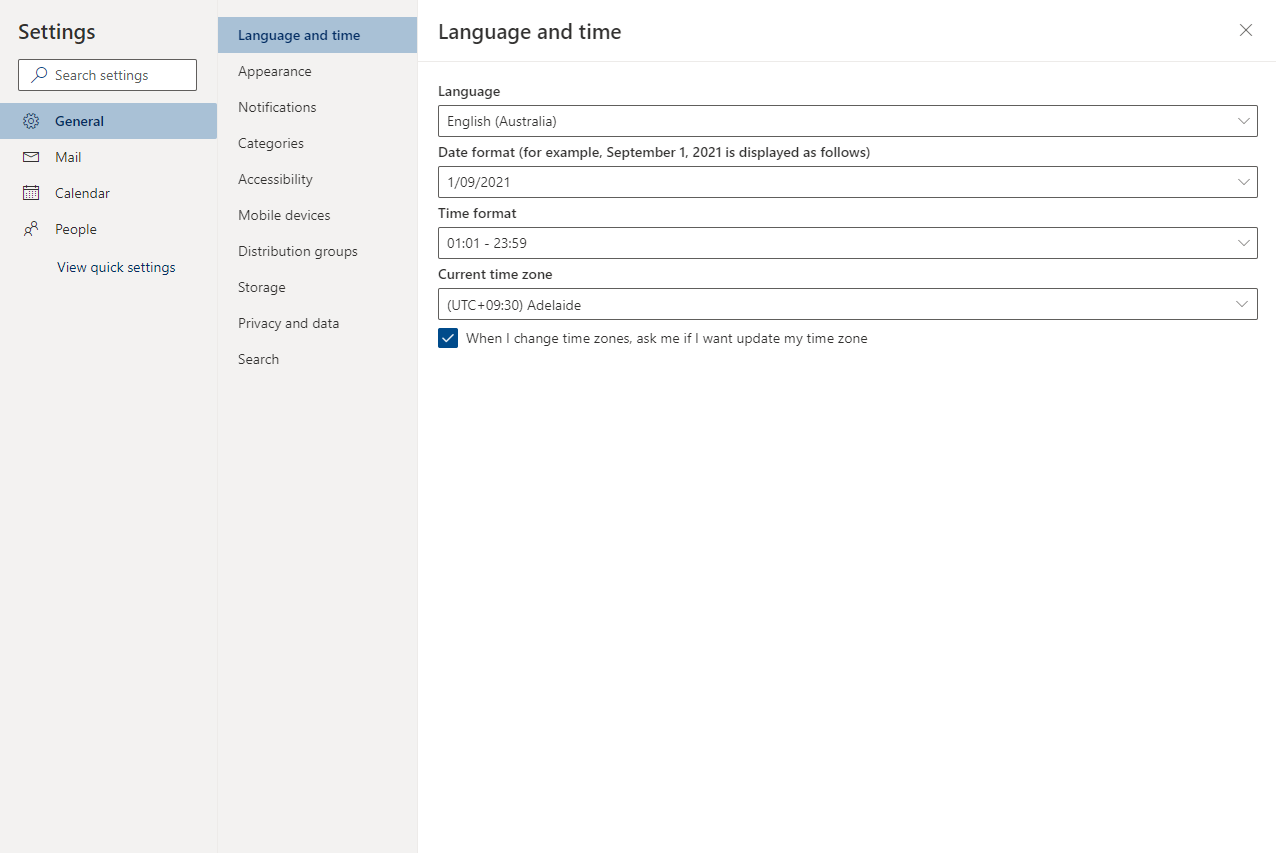Click the General gear icon
The width and height of the screenshot is (1276, 853).
[x=31, y=121]
